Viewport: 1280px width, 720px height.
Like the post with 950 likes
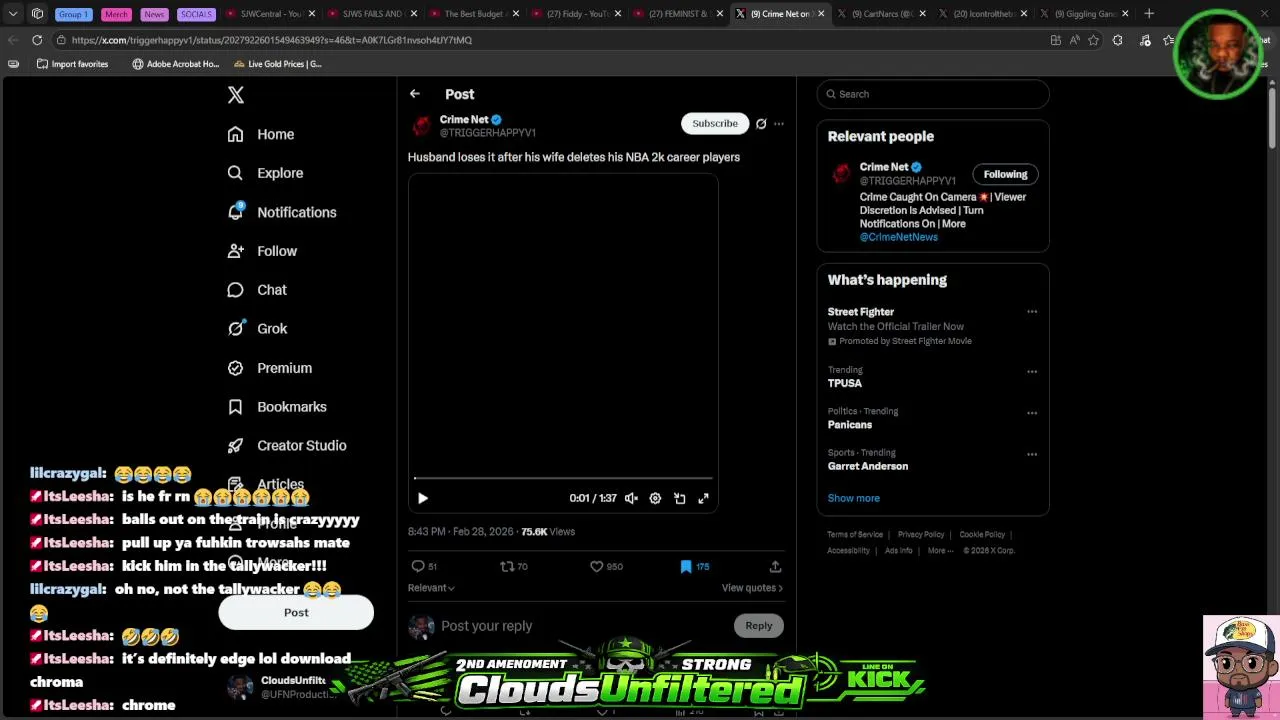606,566
